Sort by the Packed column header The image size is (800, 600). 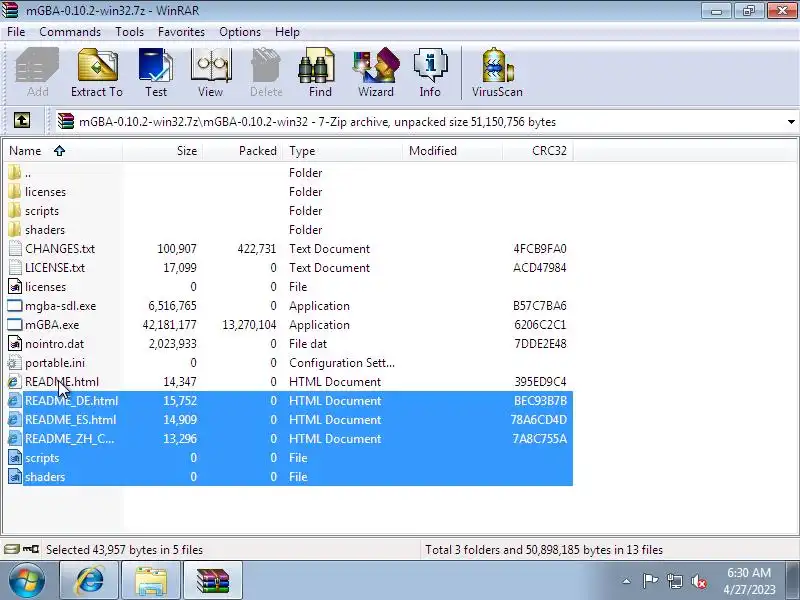(x=243, y=151)
